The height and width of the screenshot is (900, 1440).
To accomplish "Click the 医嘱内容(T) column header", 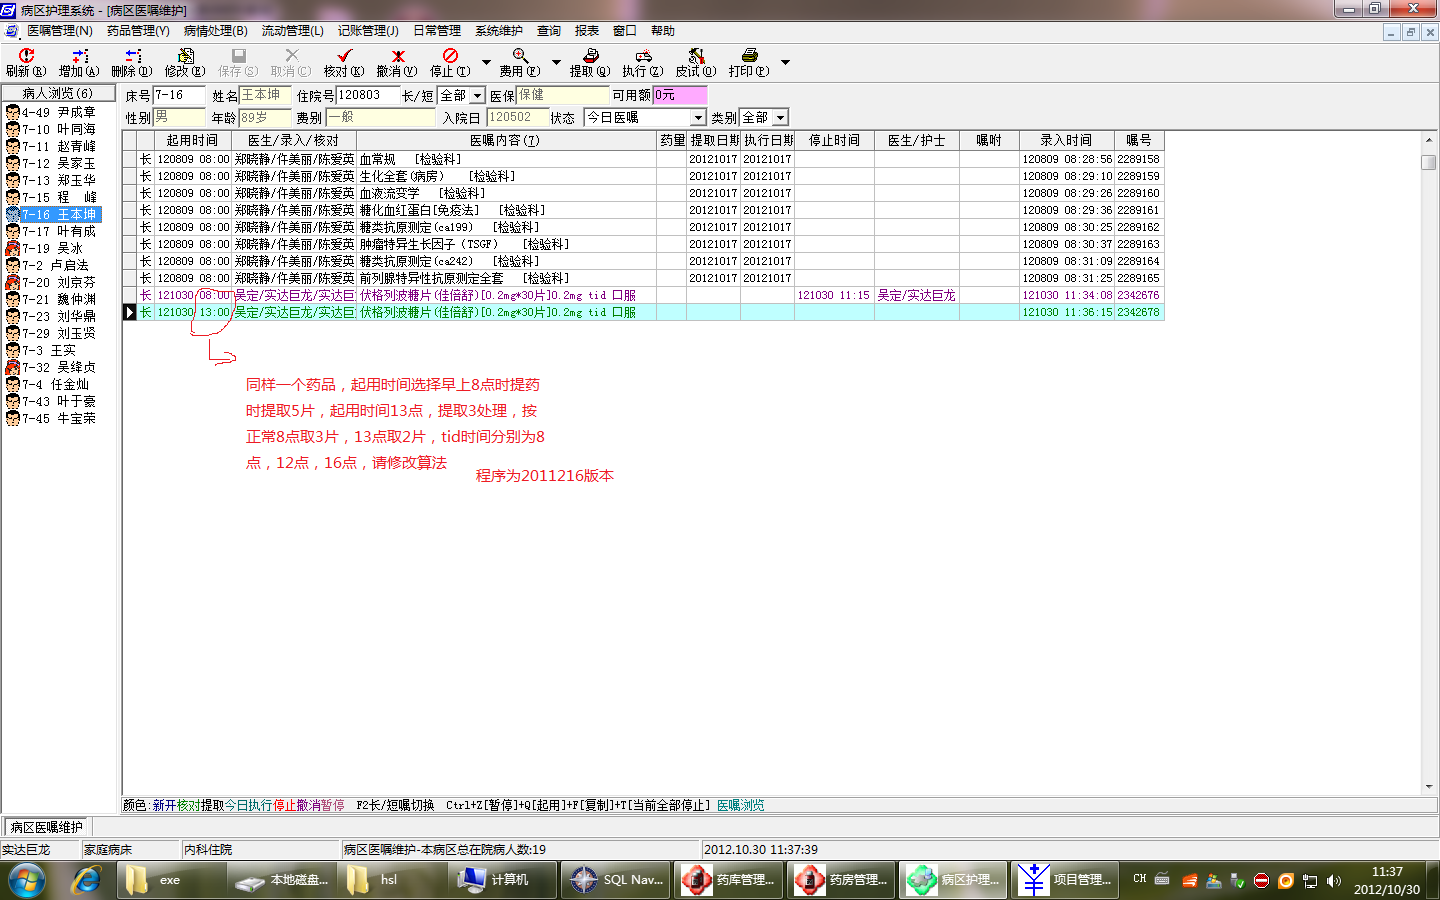I will click(505, 141).
